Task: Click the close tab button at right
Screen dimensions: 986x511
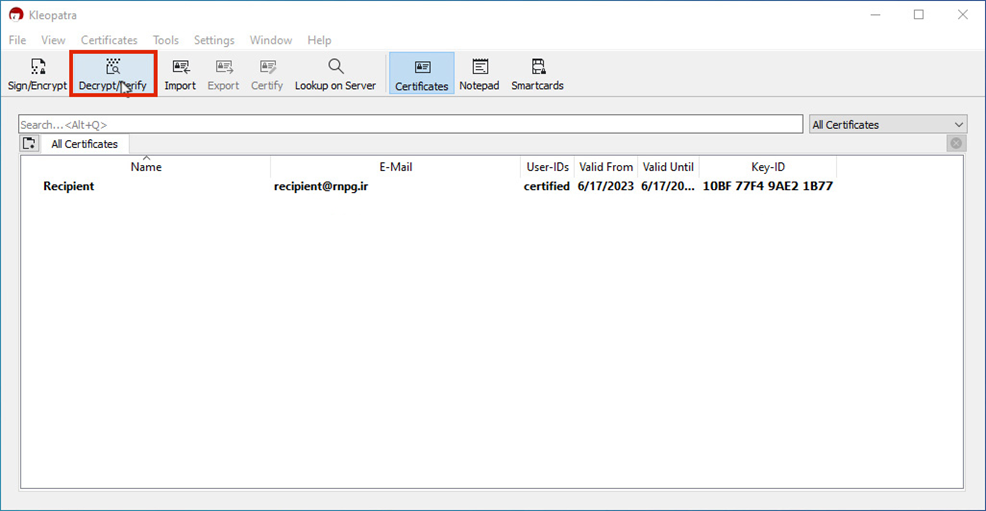Action: (956, 143)
